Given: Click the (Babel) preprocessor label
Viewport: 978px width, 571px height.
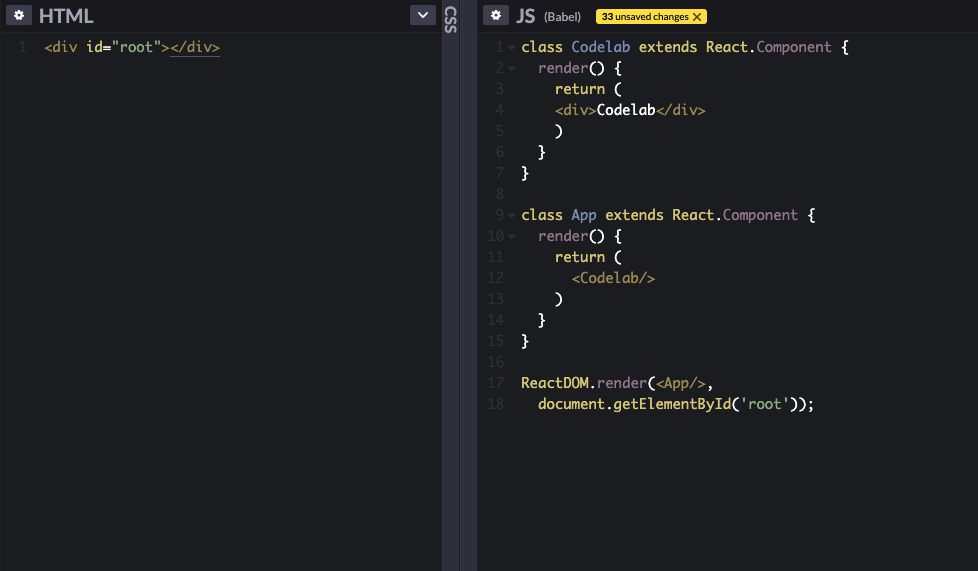Looking at the screenshot, I should 562,17.
